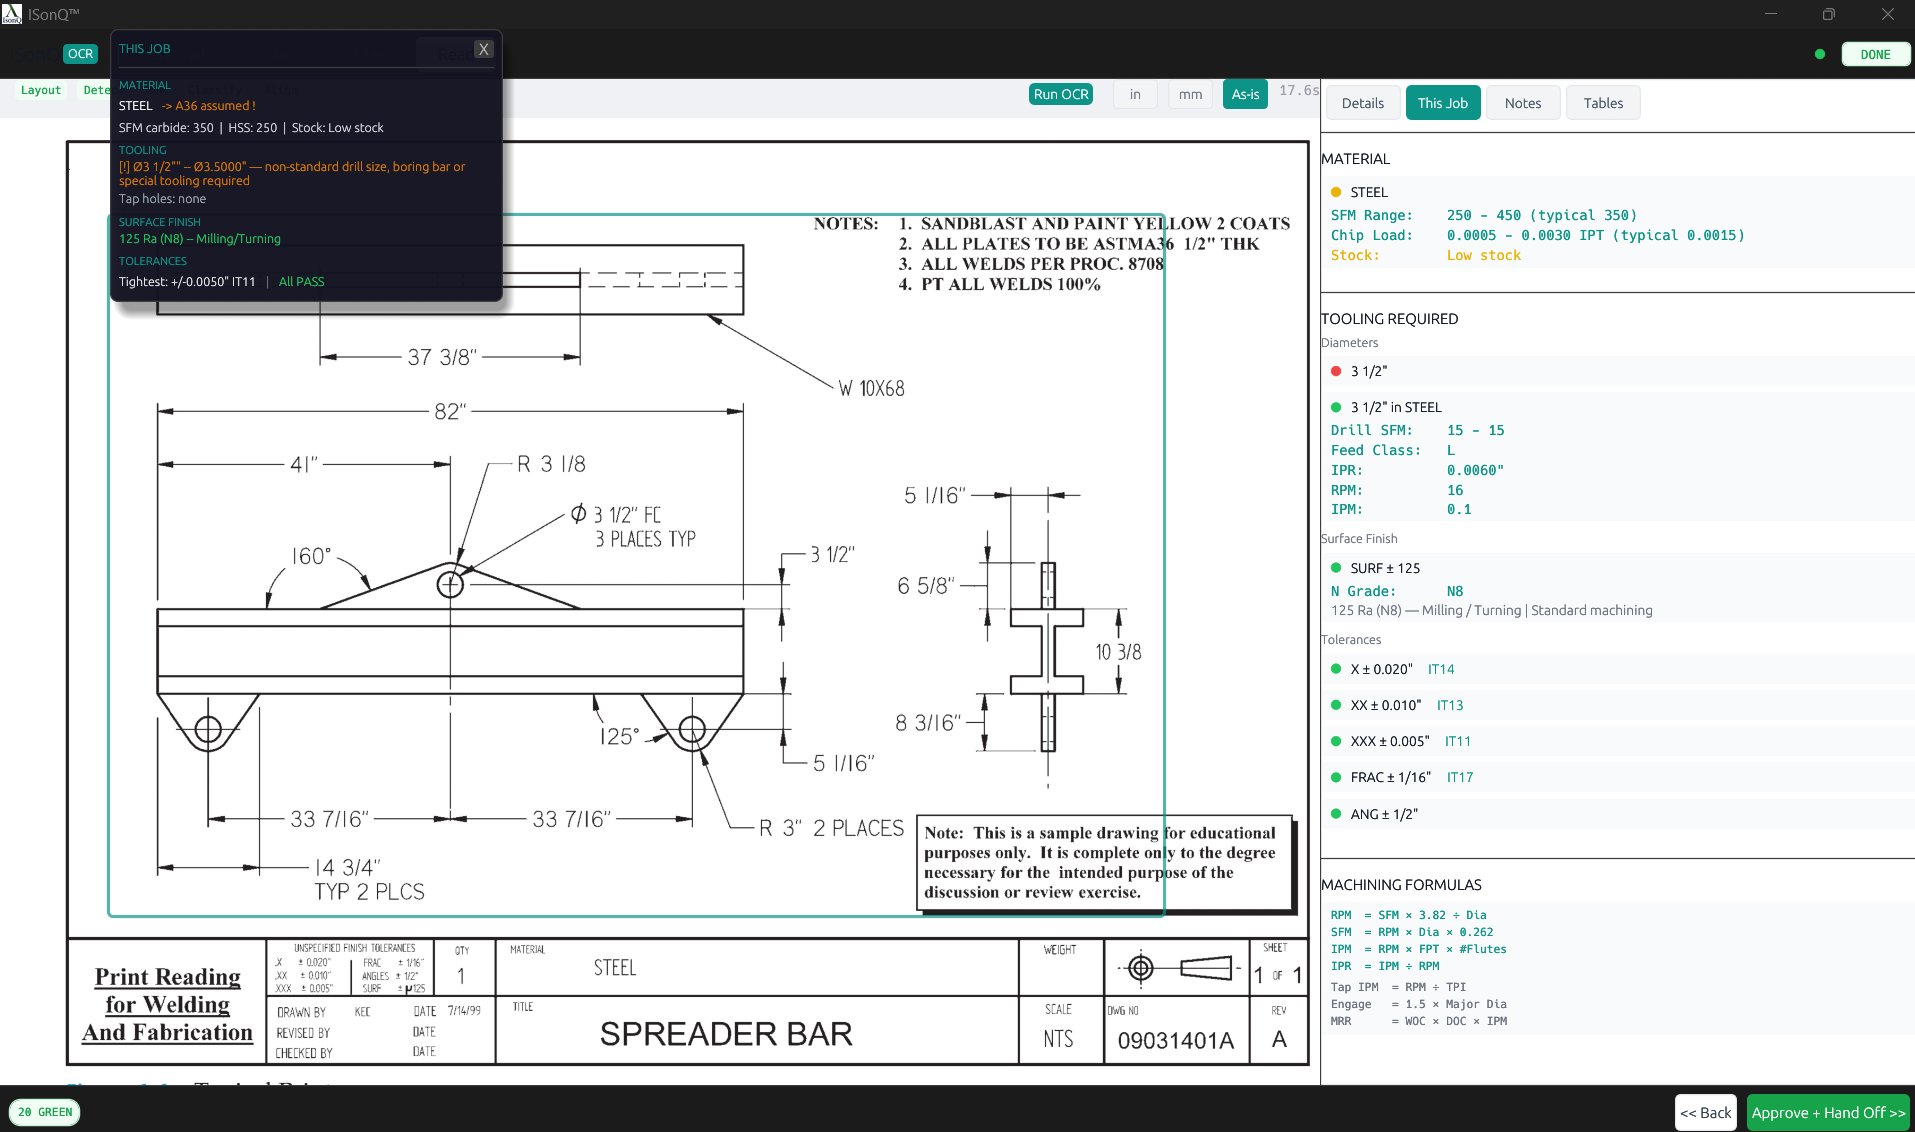Collapse the Surface Finish section
Screen dimensions: 1915x1132
click(1360, 538)
